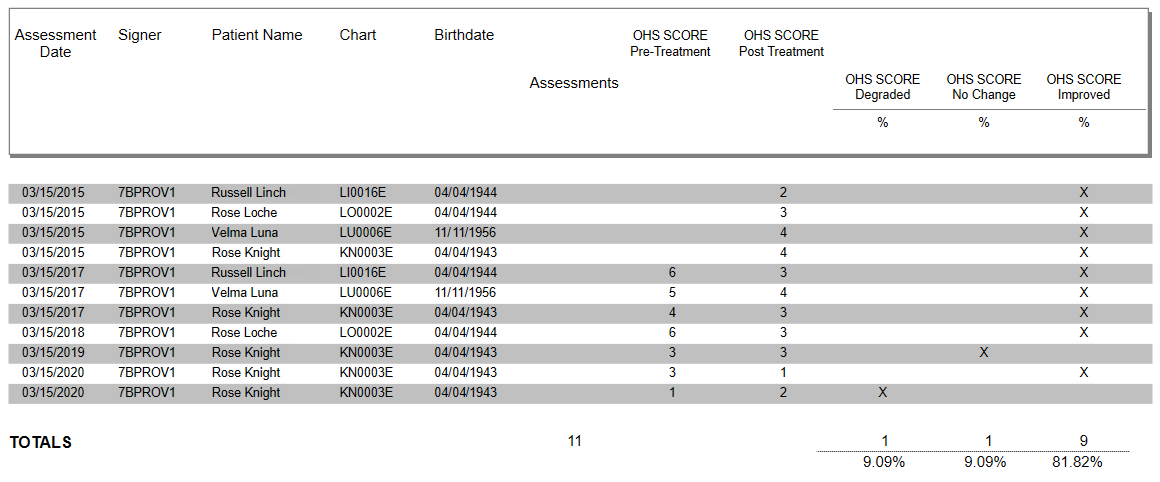This screenshot has width=1160, height=482.
Task: Click the Improved total value 9
Action: pos(1084,441)
